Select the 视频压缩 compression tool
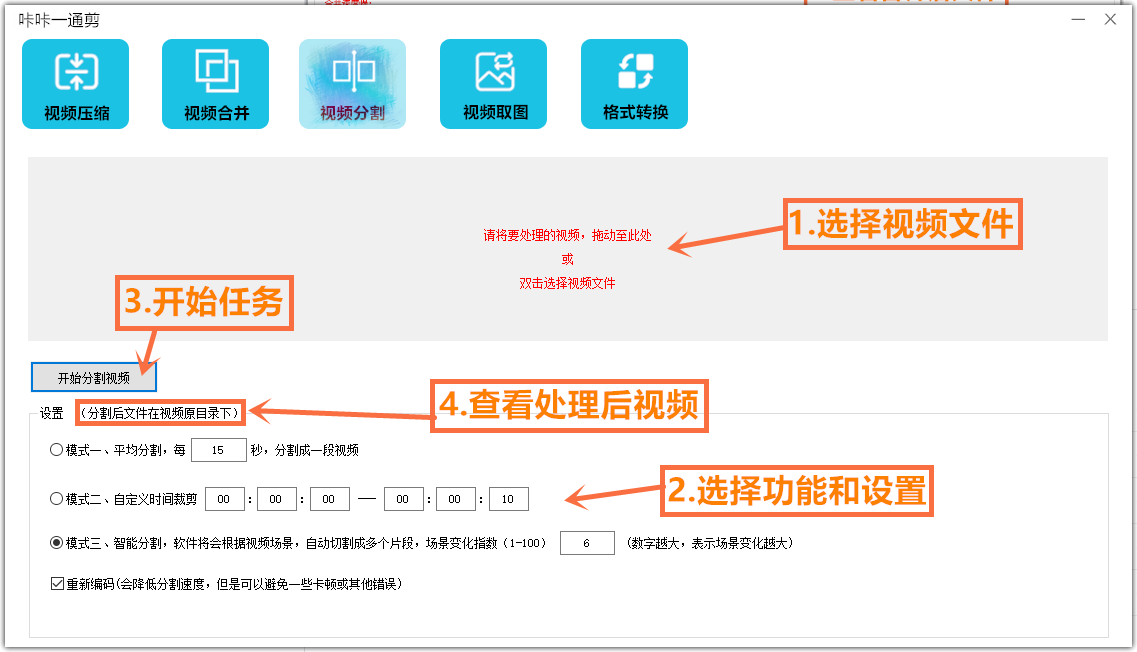Image resolution: width=1137 pixels, height=652 pixels. click(75, 83)
